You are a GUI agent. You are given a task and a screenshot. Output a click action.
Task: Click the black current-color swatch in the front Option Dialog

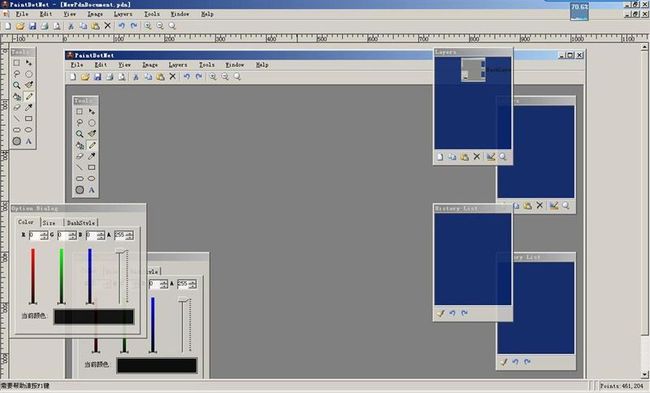[94, 316]
